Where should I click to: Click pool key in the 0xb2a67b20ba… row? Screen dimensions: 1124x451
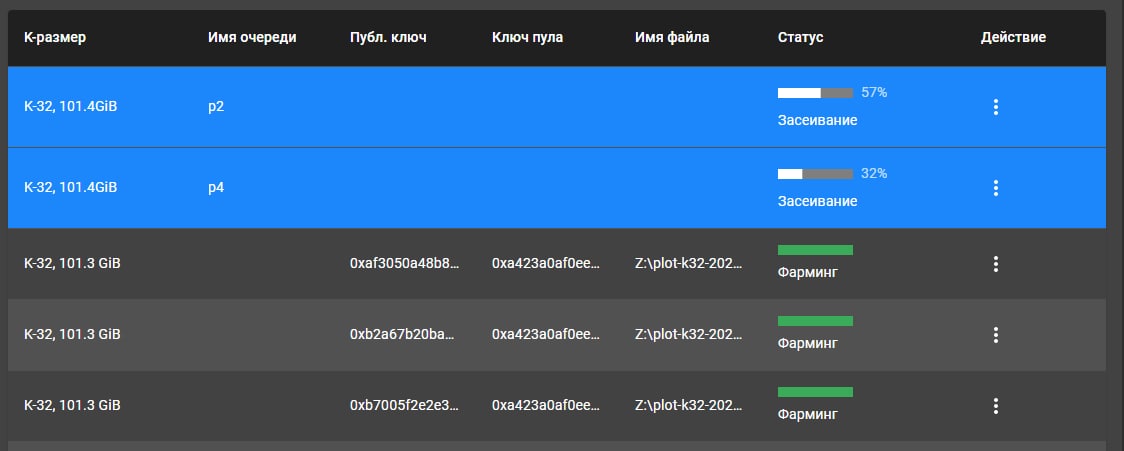546,335
